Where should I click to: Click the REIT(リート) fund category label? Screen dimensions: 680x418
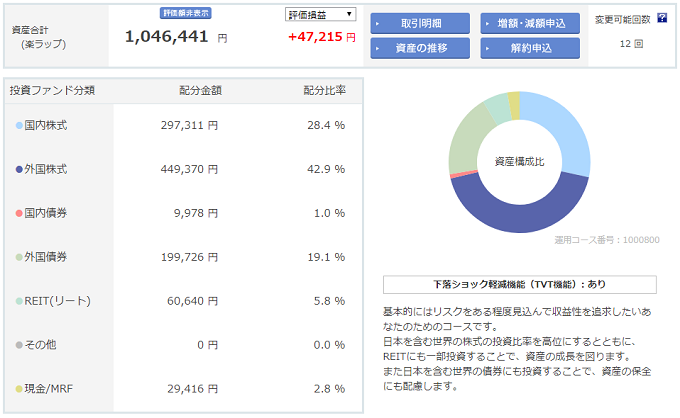click(57, 301)
